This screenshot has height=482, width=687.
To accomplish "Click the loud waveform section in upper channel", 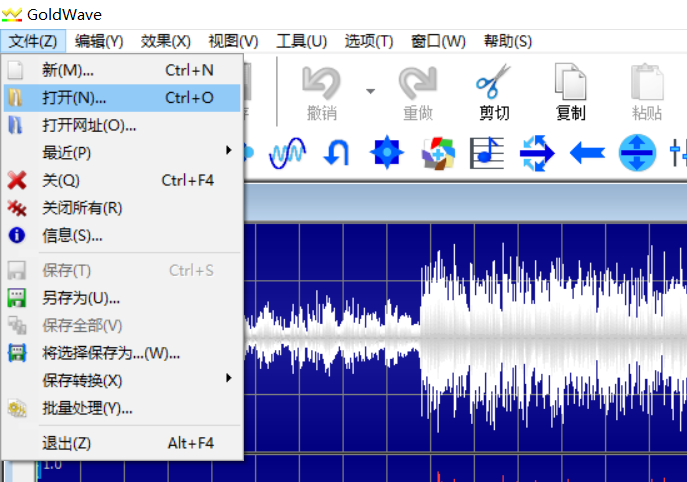I will click(x=553, y=337).
